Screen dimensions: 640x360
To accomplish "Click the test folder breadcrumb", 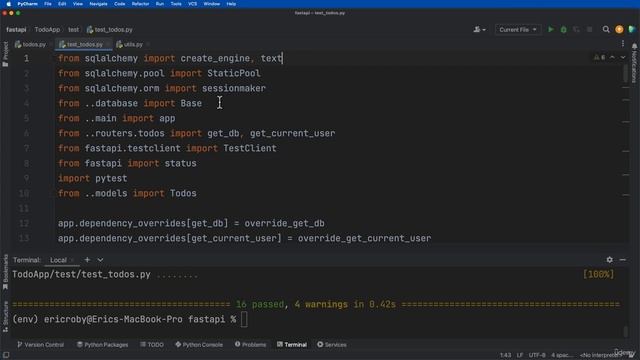I will 73,29.
